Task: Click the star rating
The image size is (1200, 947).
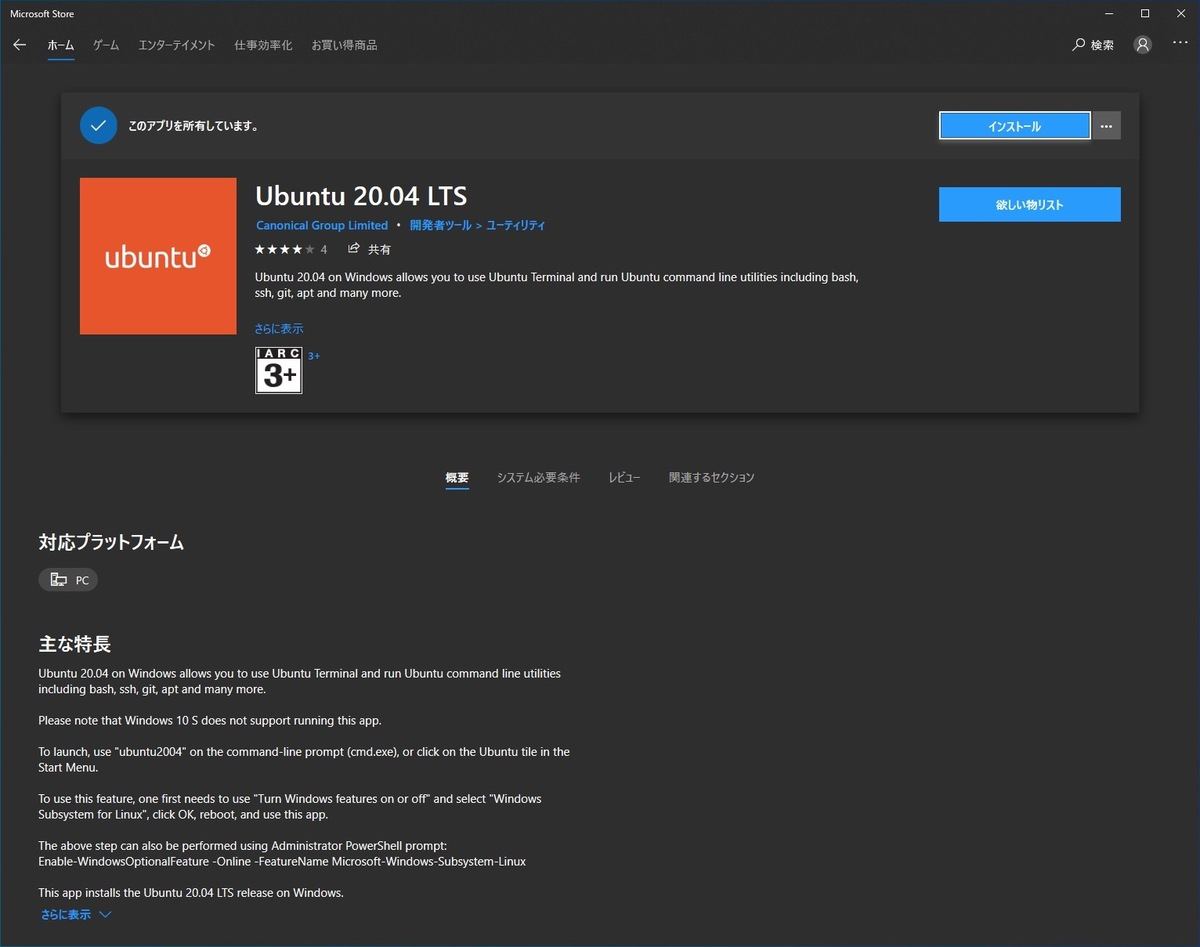Action: point(284,249)
